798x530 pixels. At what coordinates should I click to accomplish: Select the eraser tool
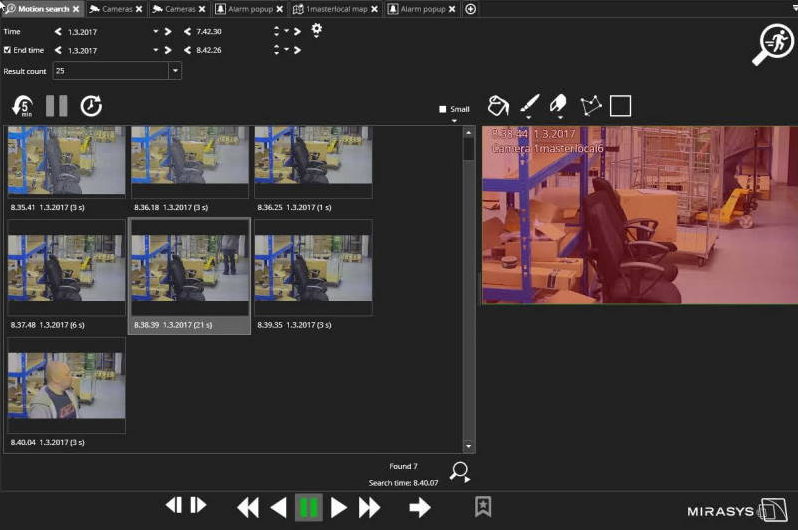coord(558,104)
